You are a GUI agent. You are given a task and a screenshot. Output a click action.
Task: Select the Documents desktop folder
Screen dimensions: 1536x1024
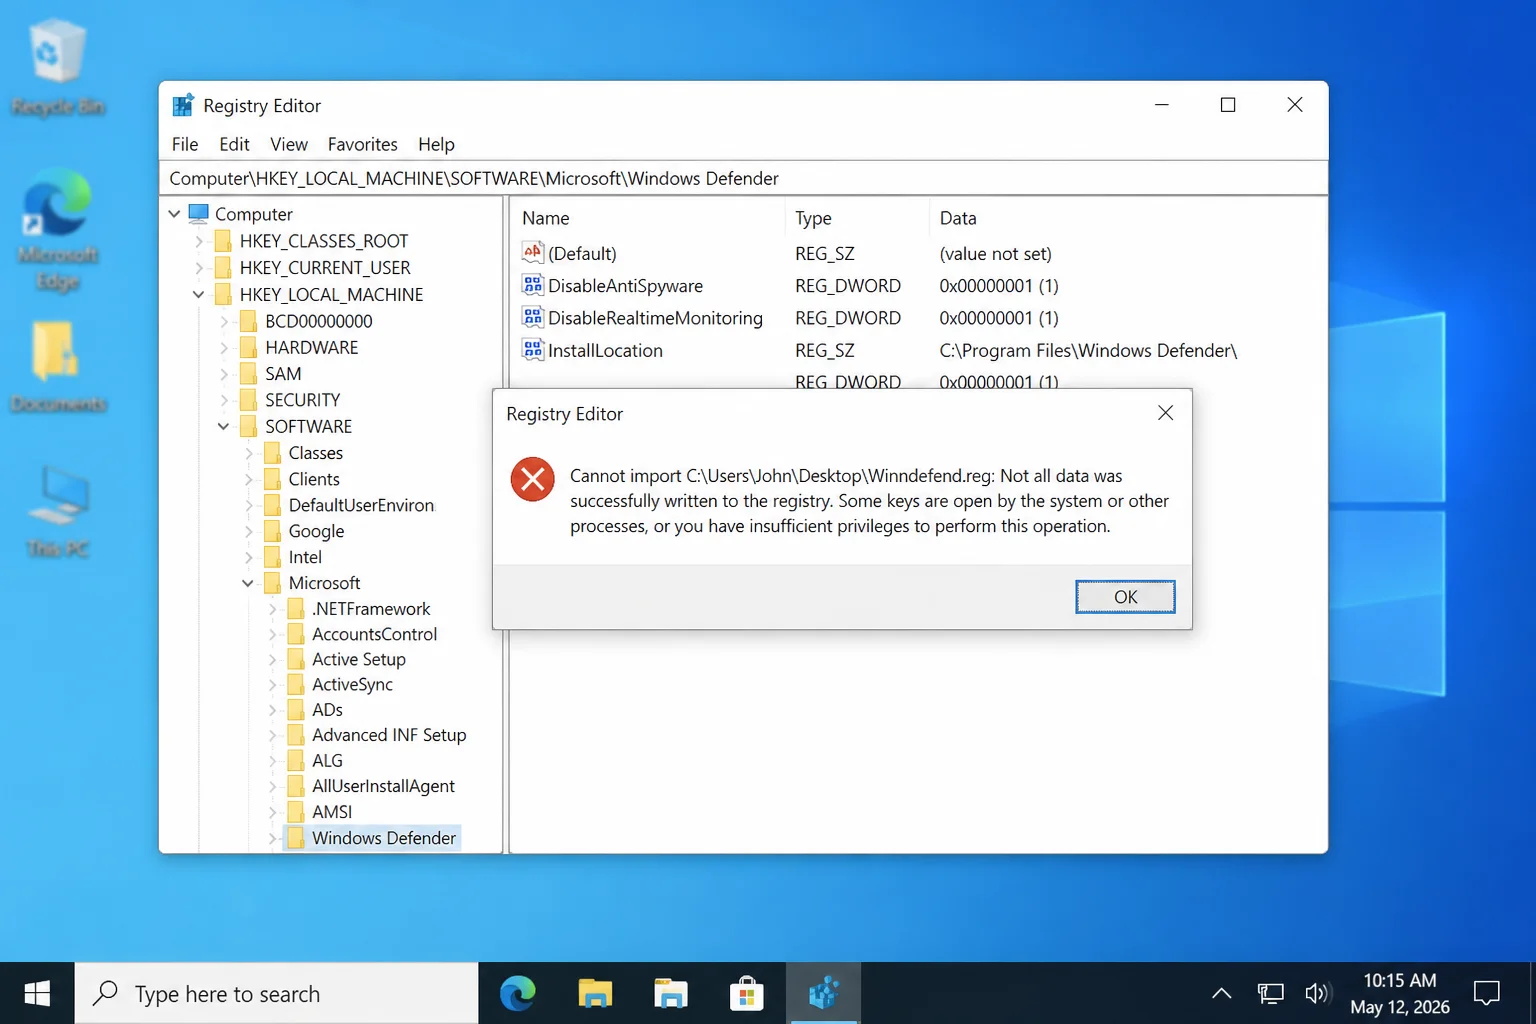(x=58, y=367)
